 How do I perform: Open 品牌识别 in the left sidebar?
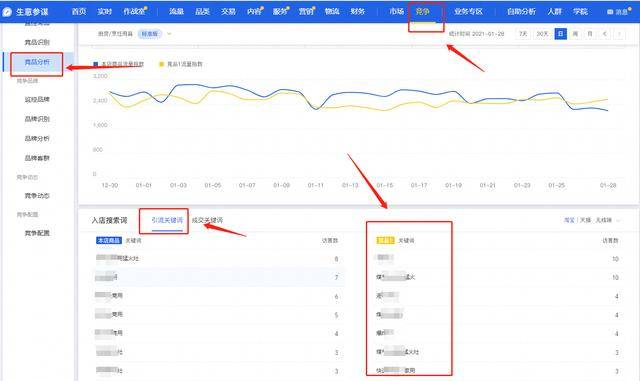click(x=37, y=119)
